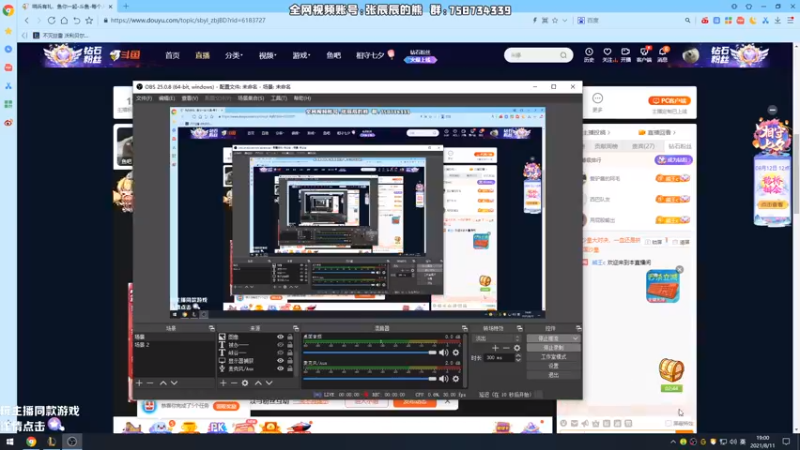Add a new scene with the plus icon
800x450 pixels.
click(x=139, y=383)
